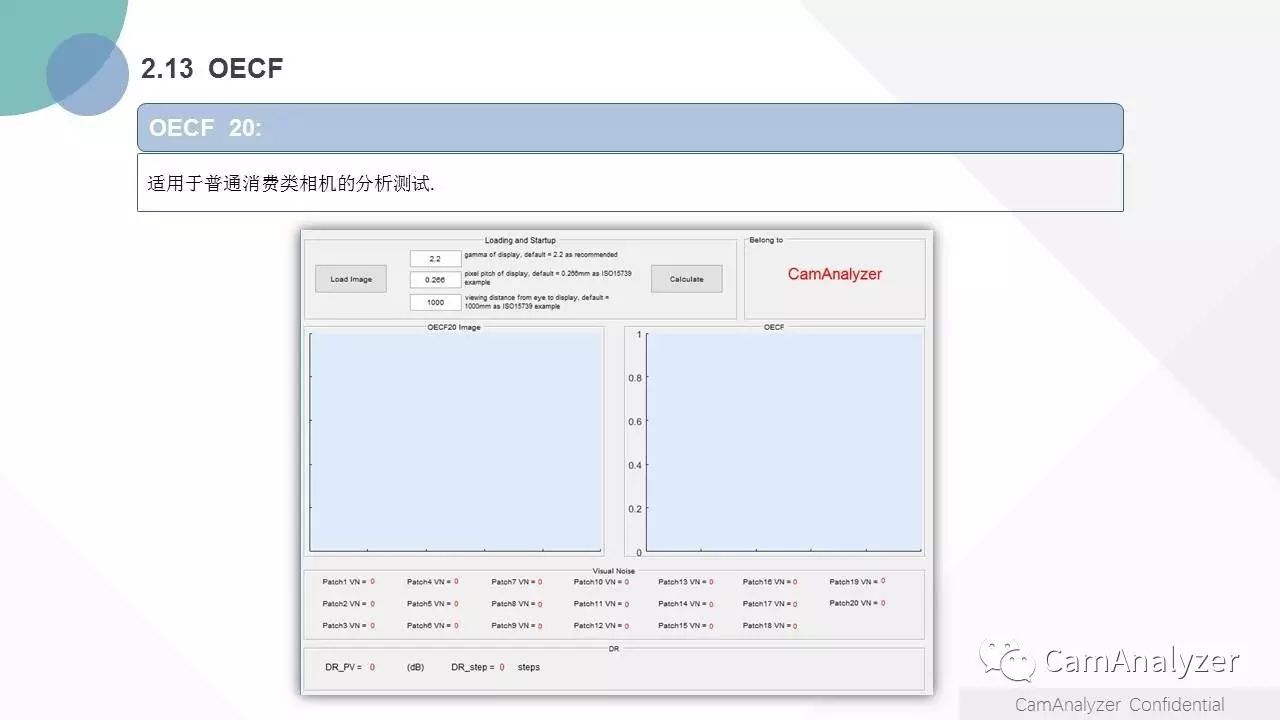Image resolution: width=1280 pixels, height=720 pixels.
Task: Select the Patch15 VN value
Action: click(711, 626)
